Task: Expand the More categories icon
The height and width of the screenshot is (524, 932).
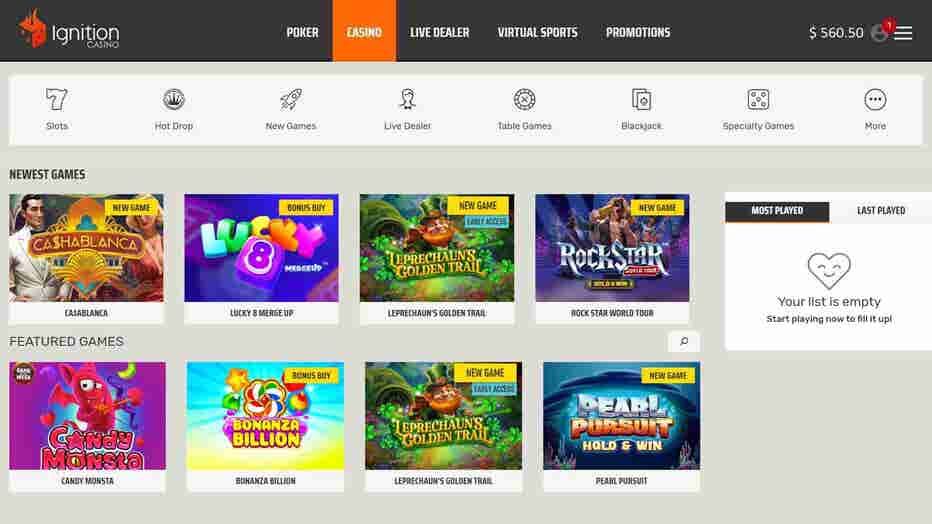Action: pos(875,99)
